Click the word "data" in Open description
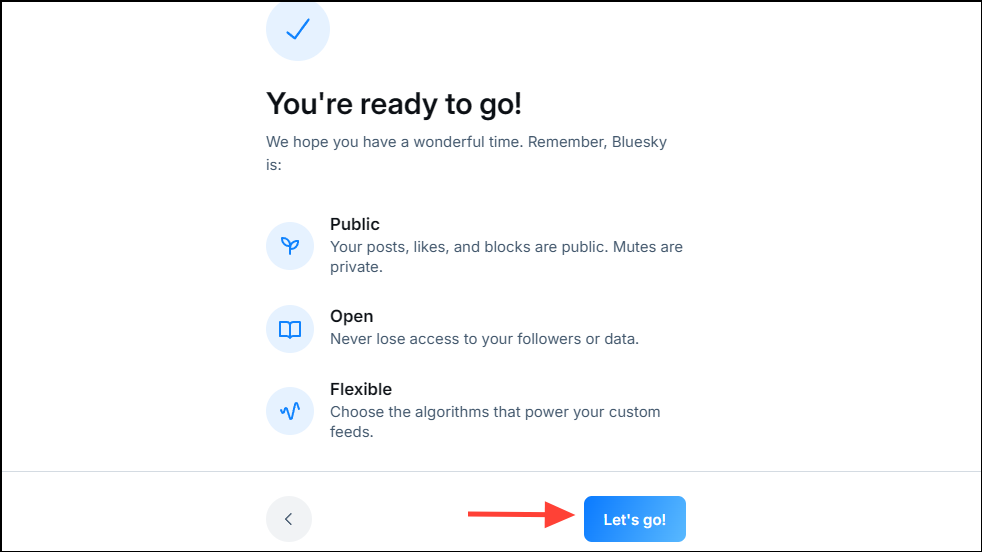982x552 pixels. click(619, 339)
